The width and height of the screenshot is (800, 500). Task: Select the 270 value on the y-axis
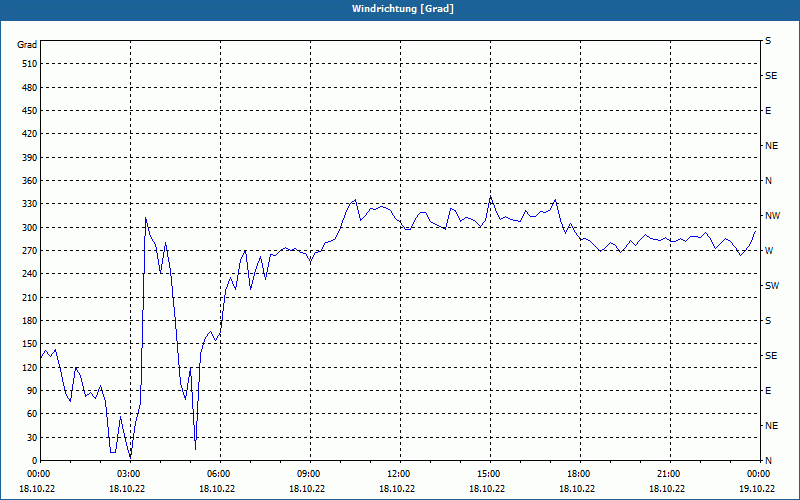[30, 251]
